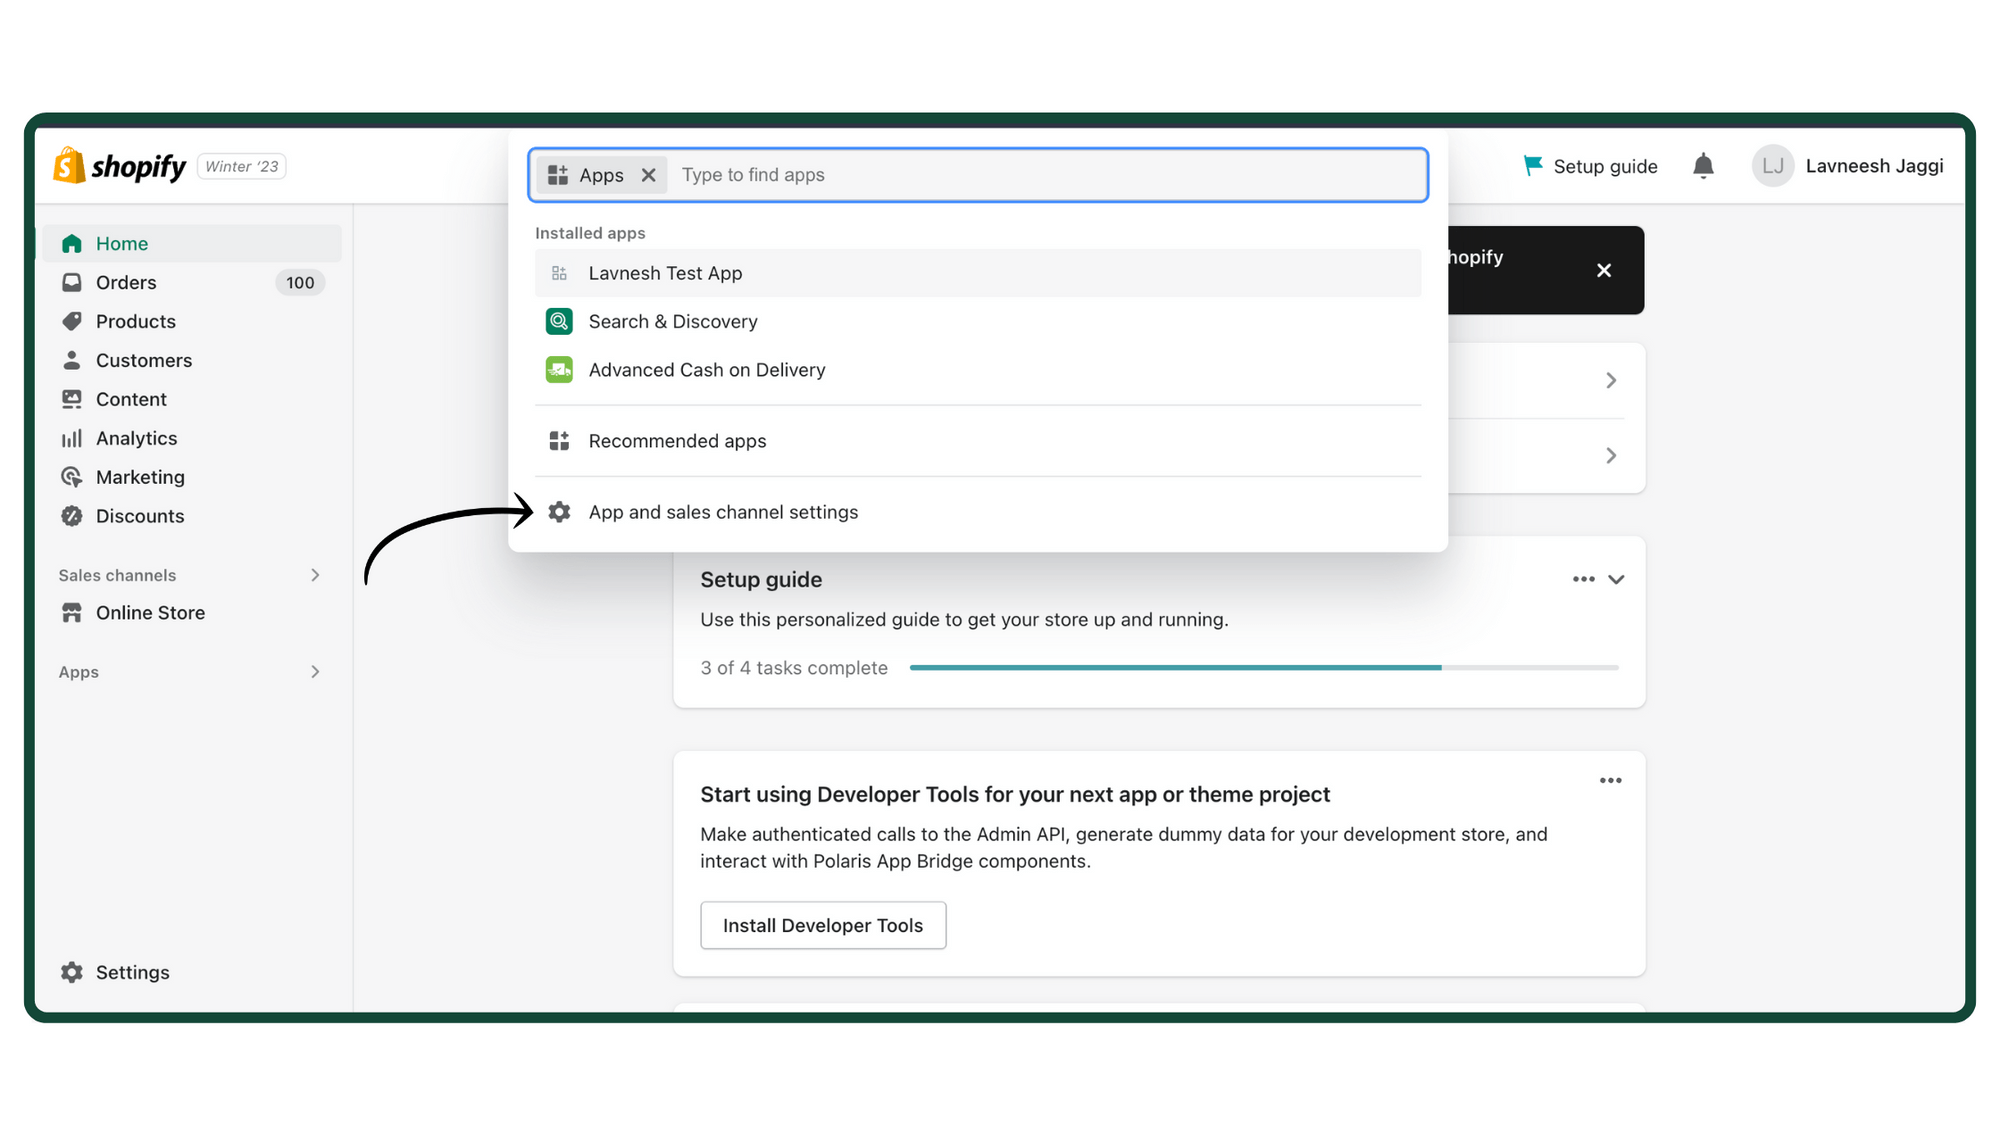The height and width of the screenshot is (1125, 2000).
Task: Click the notification bell icon
Action: click(x=1703, y=166)
